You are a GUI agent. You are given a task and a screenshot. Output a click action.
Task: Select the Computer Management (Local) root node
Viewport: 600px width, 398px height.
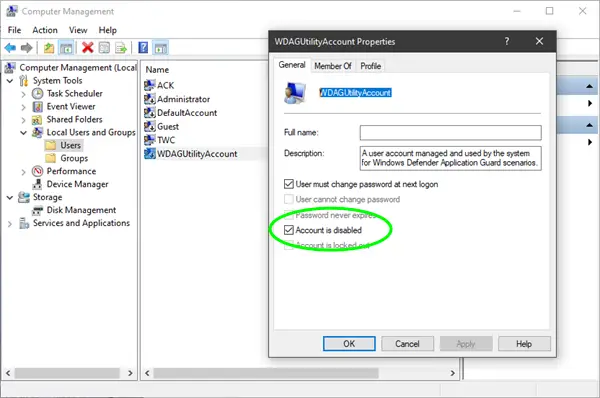pyautogui.click(x=78, y=68)
